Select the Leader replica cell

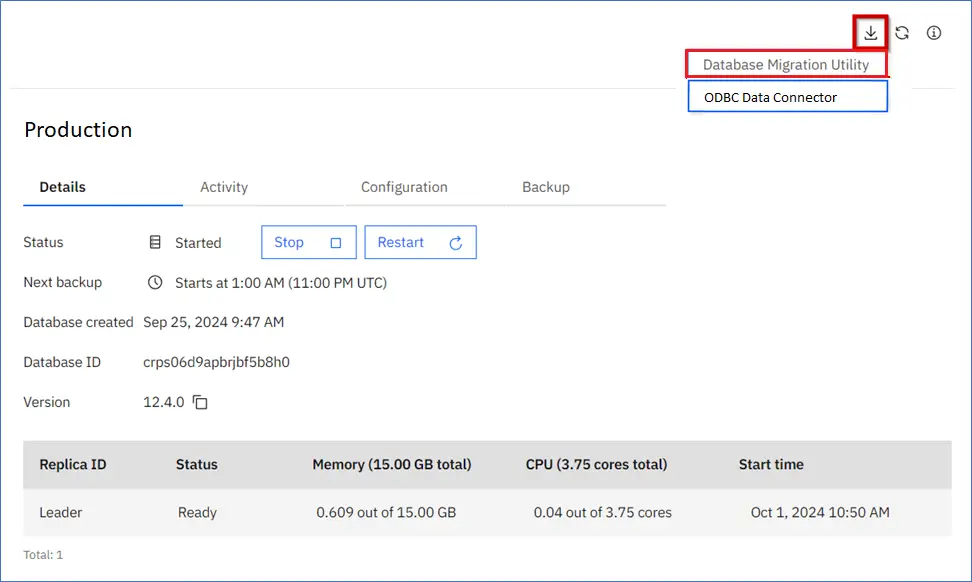pos(61,513)
